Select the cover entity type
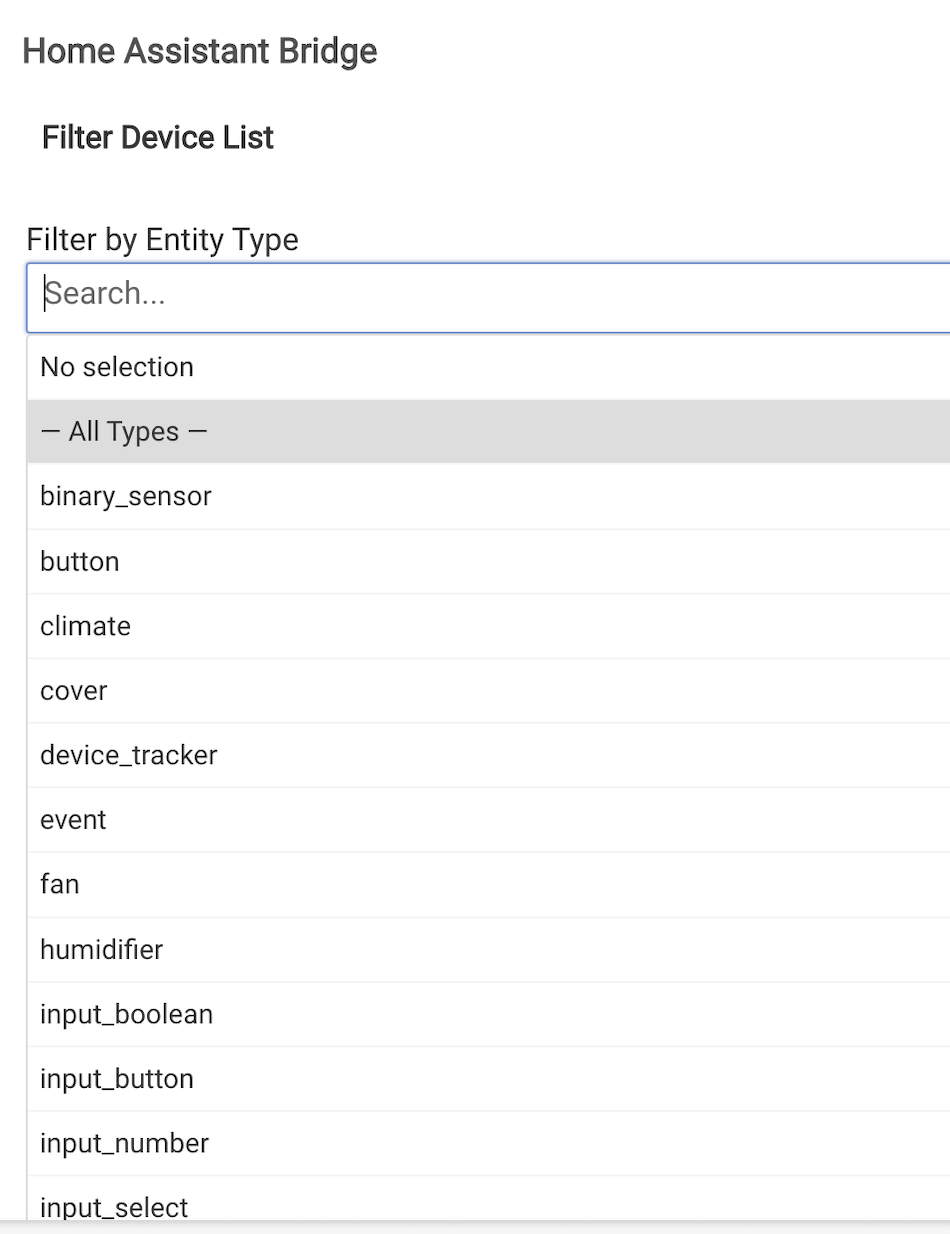Image resolution: width=950 pixels, height=1234 pixels. click(x=74, y=691)
